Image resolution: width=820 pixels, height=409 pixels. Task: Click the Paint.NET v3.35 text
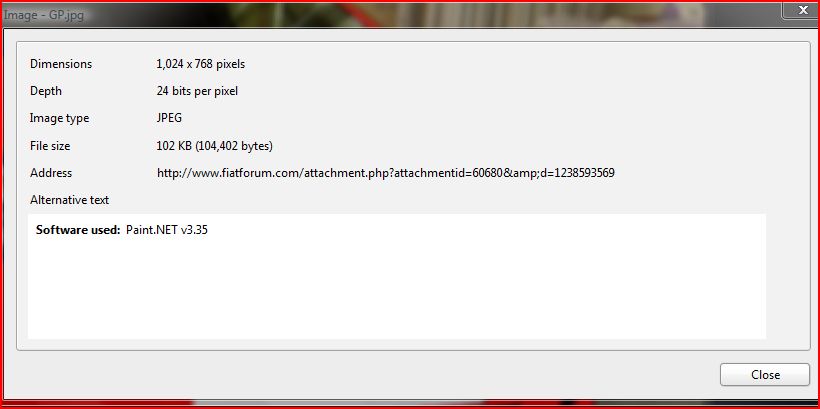167,230
